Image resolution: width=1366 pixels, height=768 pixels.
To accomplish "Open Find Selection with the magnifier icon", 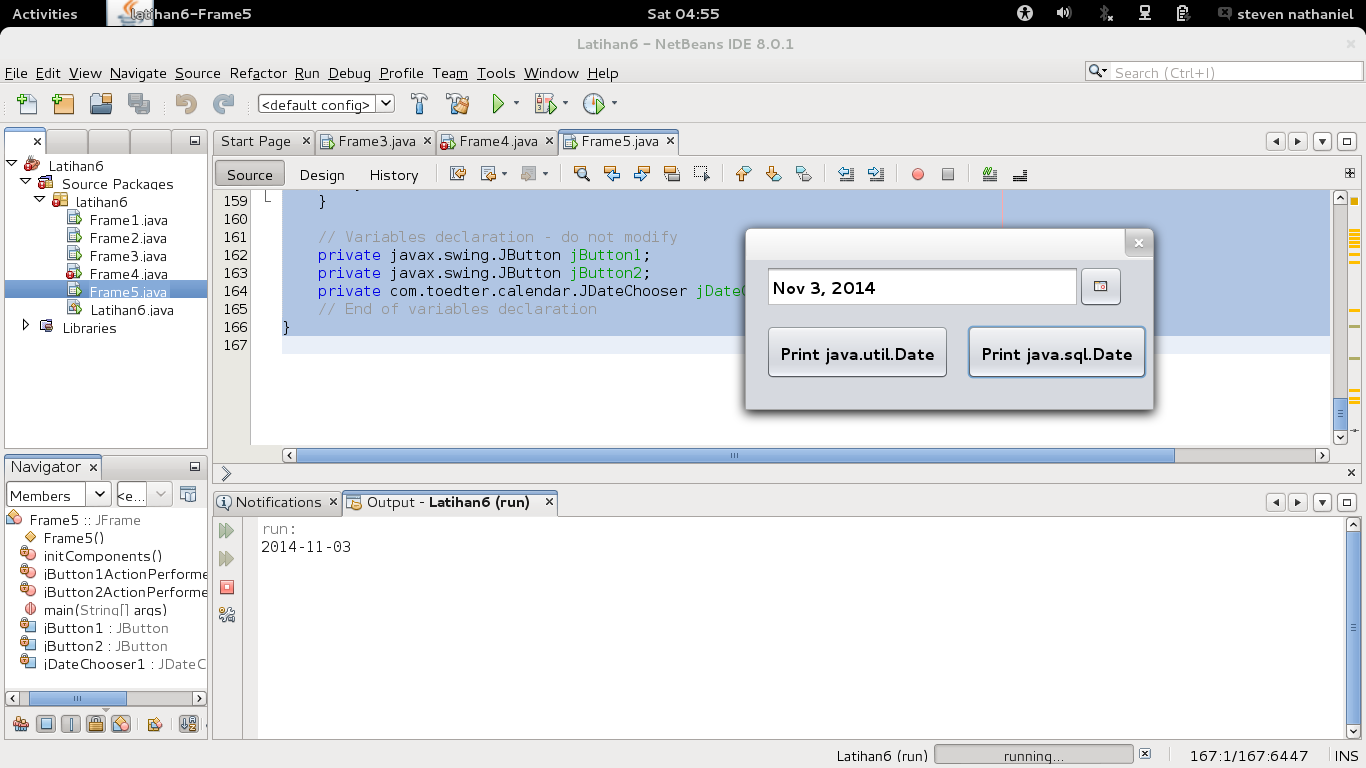I will click(x=581, y=174).
